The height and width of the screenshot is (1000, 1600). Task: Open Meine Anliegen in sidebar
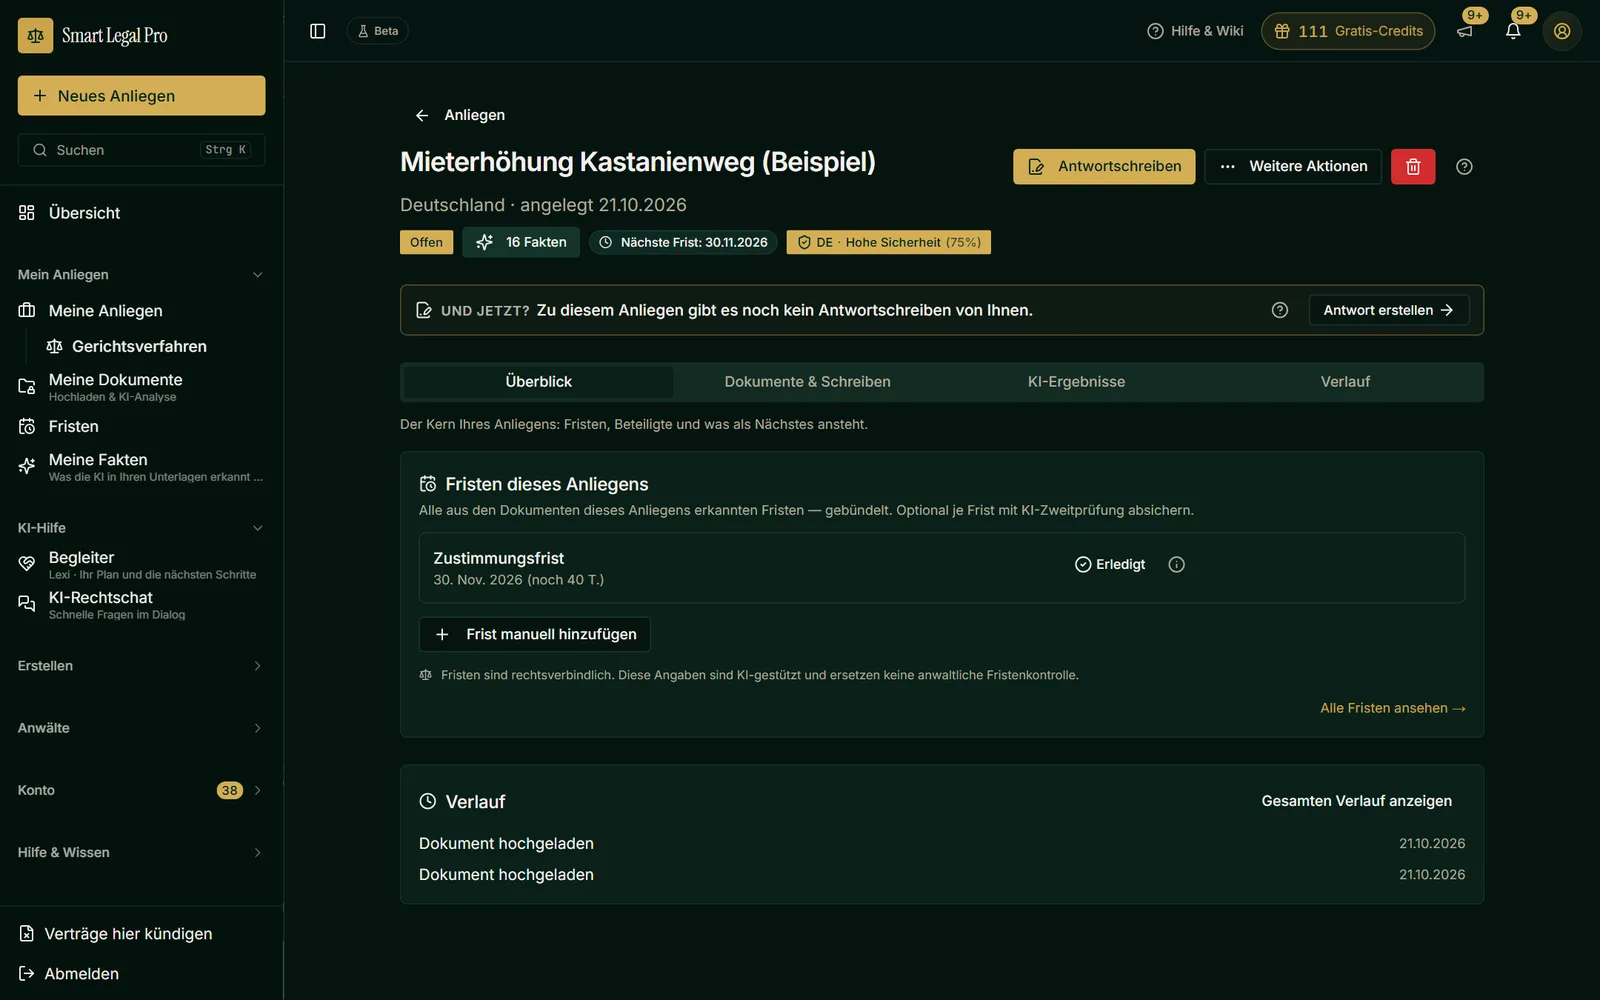[141, 311]
